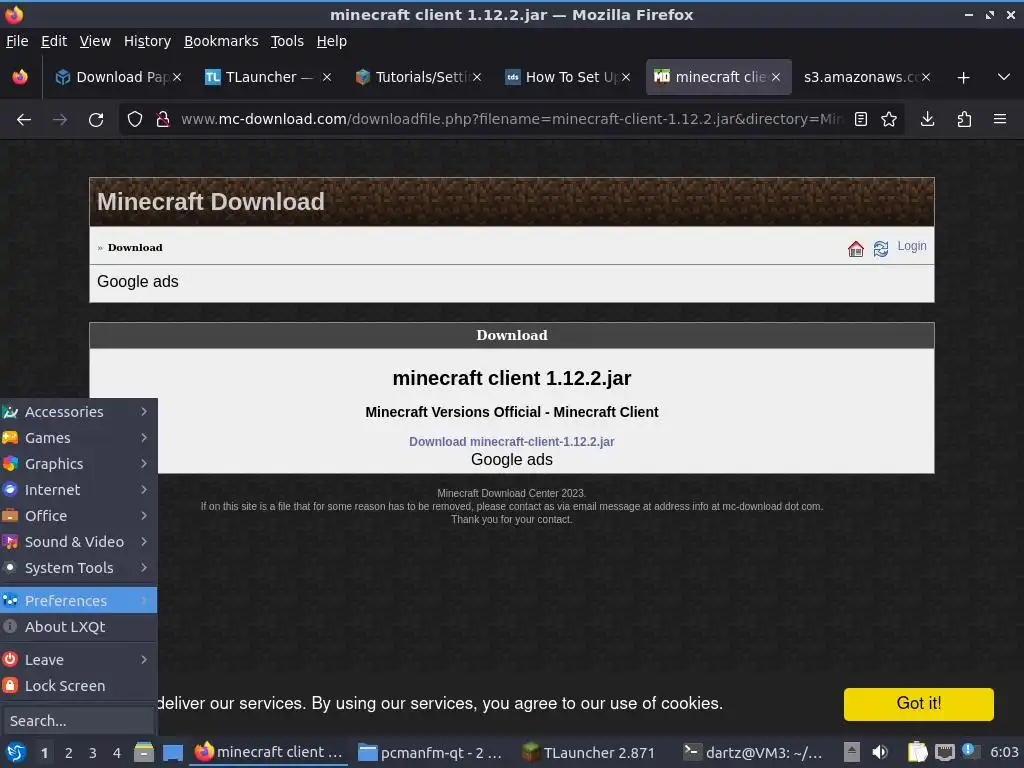Open the History menu

147,41
